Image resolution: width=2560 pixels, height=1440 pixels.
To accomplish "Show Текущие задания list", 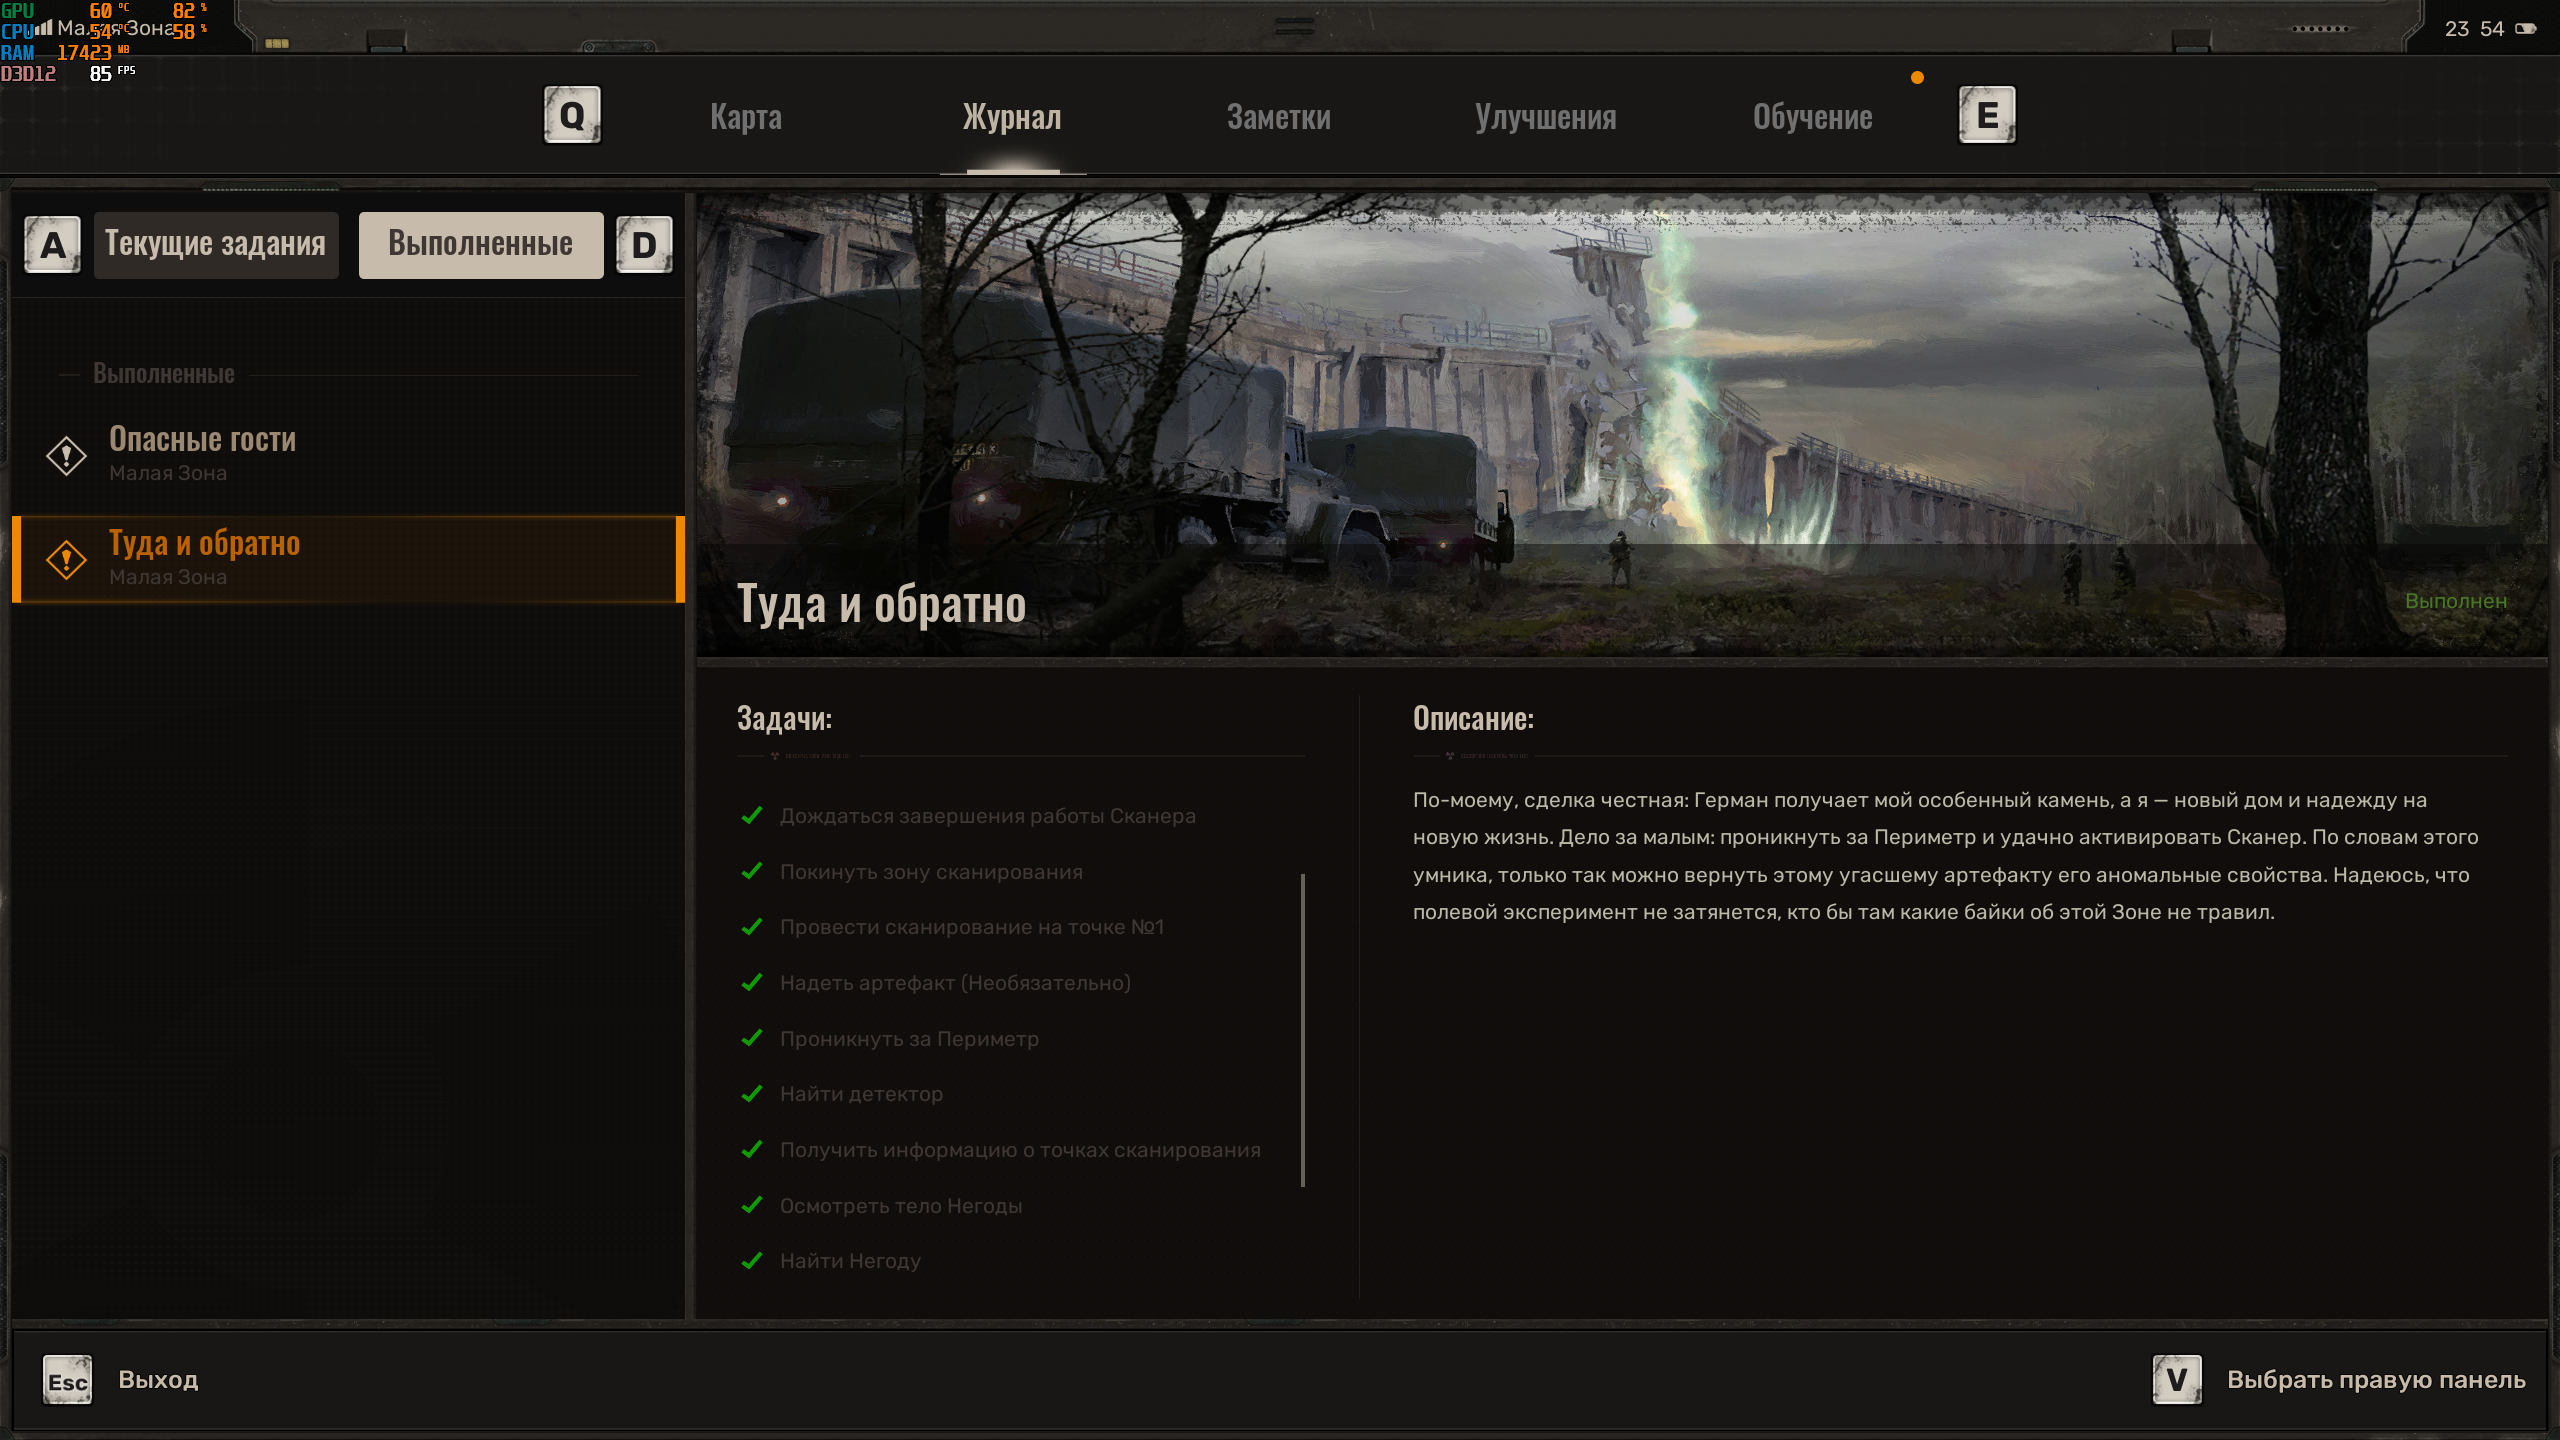I will pyautogui.click(x=216, y=245).
